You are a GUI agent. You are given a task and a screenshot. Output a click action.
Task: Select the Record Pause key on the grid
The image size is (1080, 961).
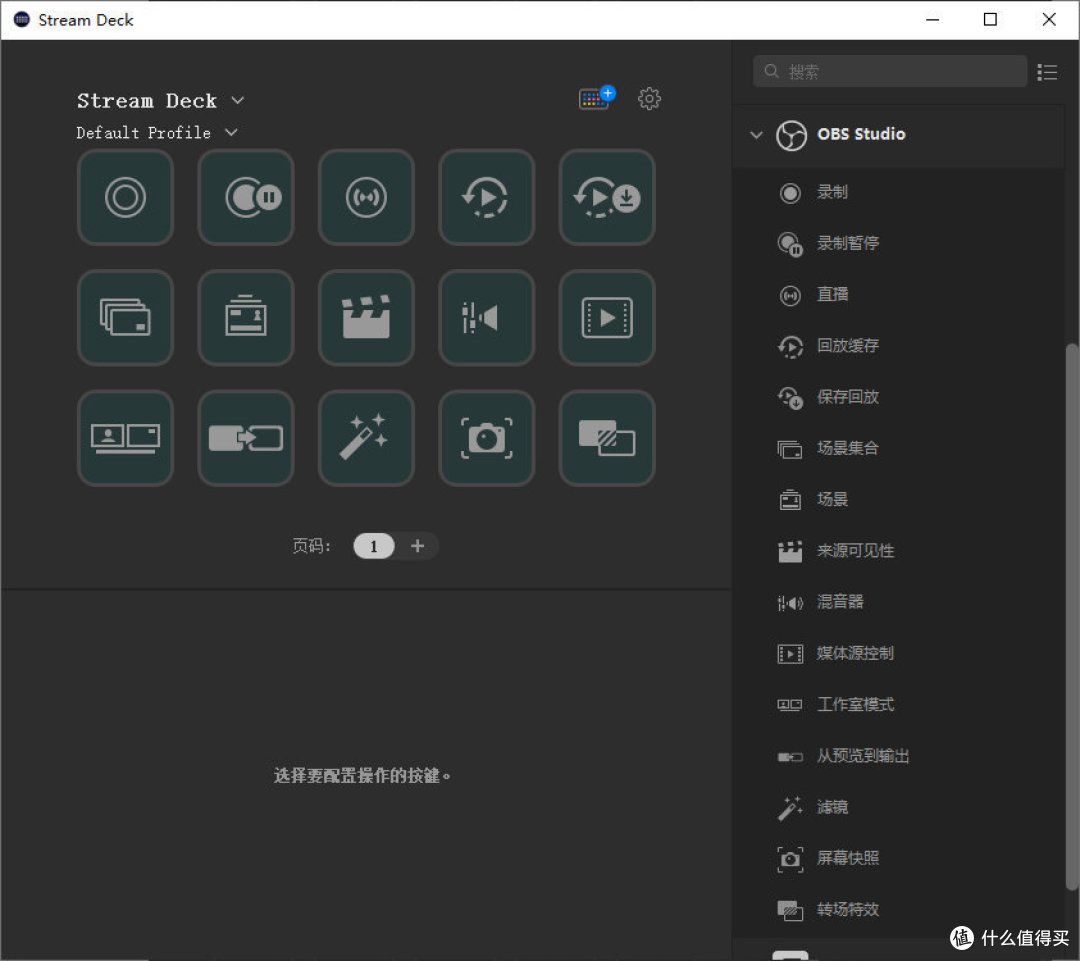[246, 197]
